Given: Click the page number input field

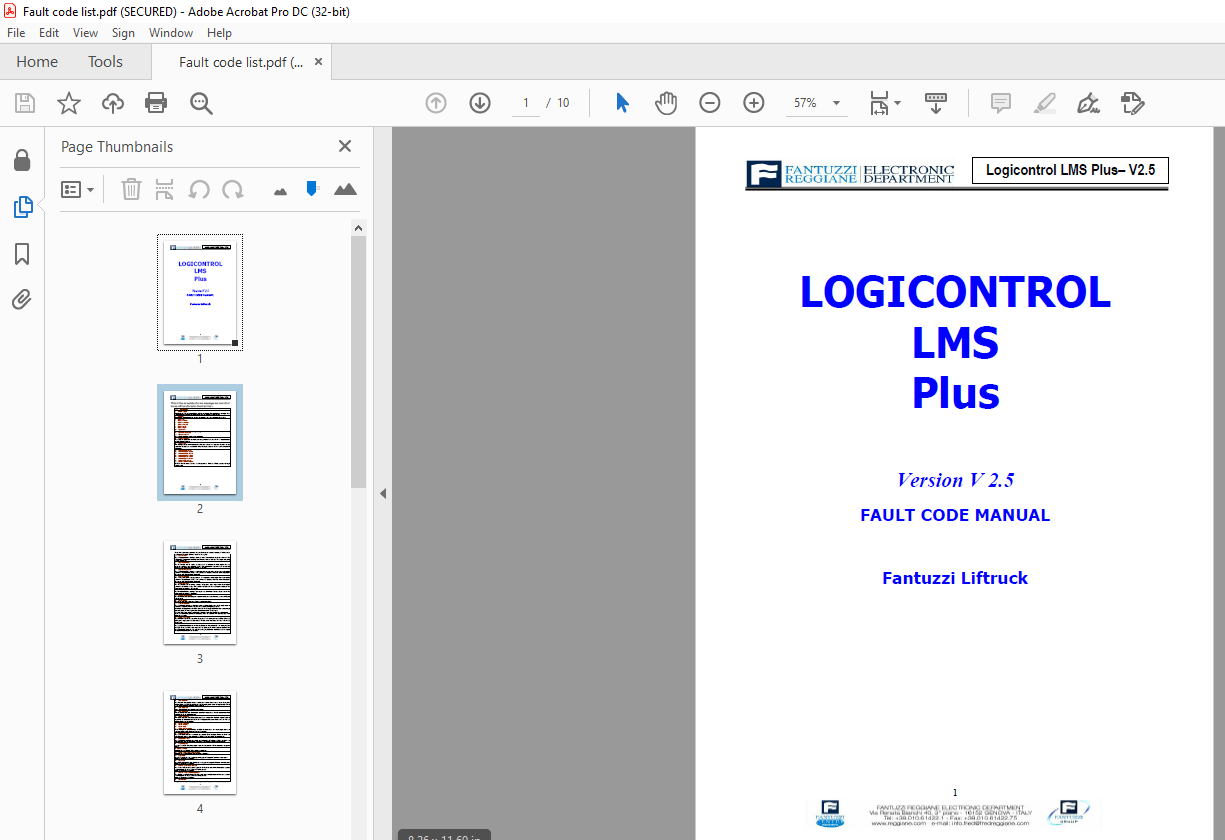Looking at the screenshot, I should click(x=525, y=103).
